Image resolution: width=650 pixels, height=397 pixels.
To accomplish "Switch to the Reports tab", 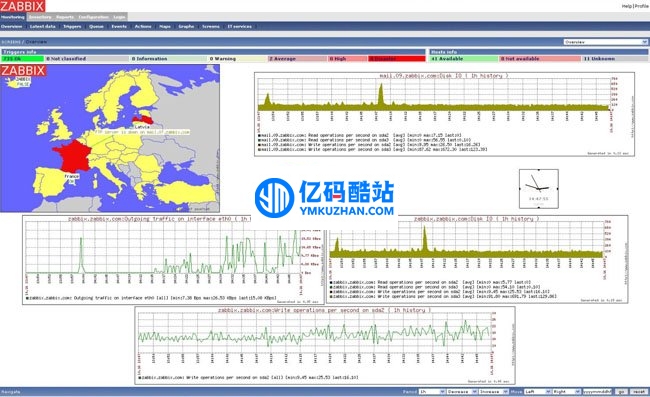I will (x=65, y=17).
